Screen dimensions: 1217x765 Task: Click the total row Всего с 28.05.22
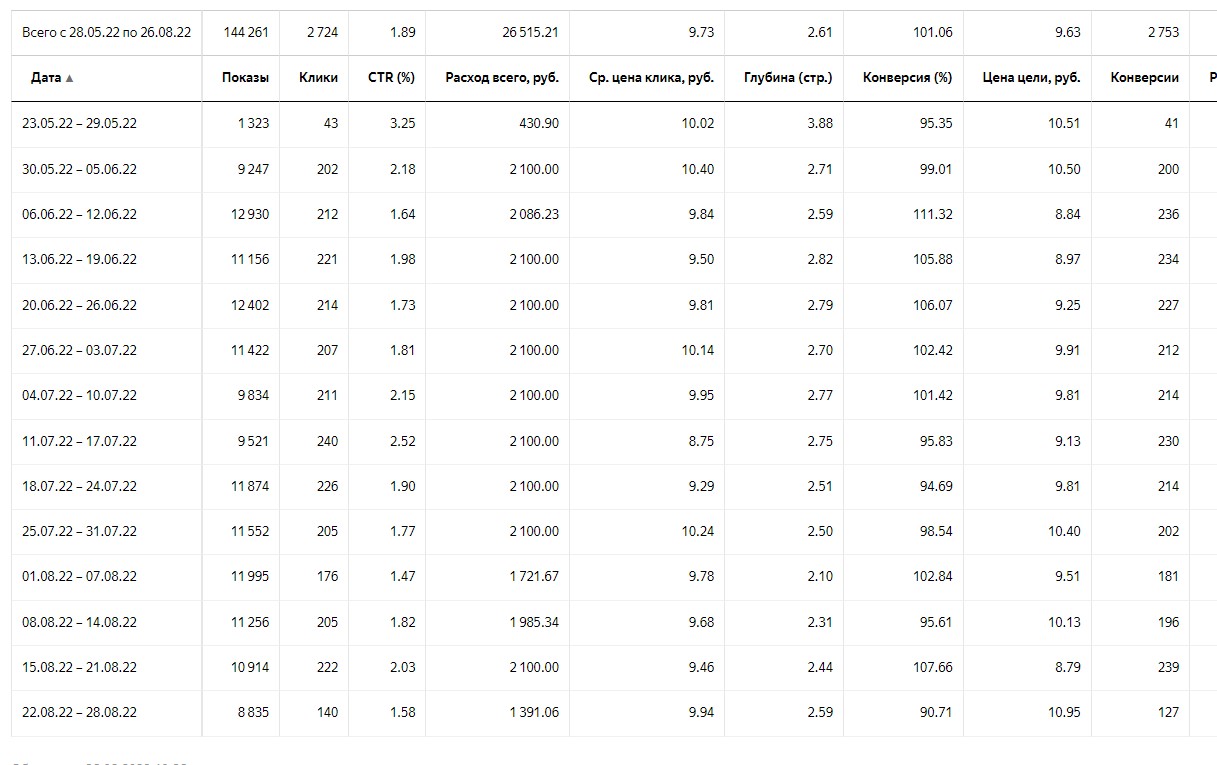(x=614, y=32)
